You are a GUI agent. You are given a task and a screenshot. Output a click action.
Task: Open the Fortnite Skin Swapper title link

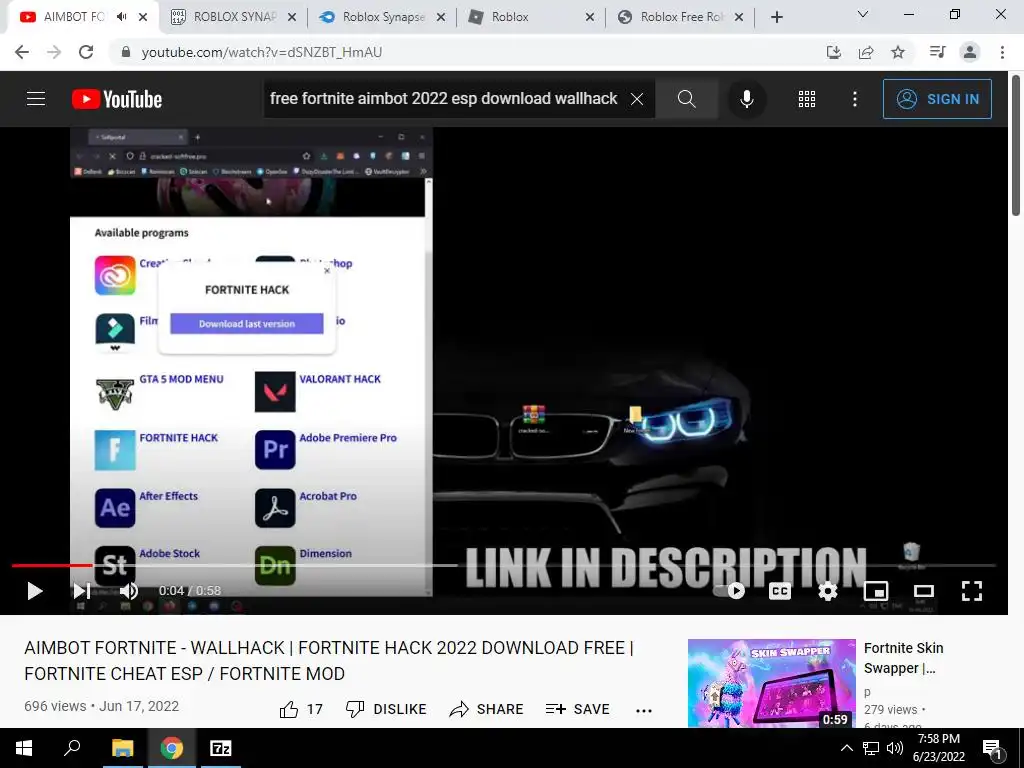903,658
